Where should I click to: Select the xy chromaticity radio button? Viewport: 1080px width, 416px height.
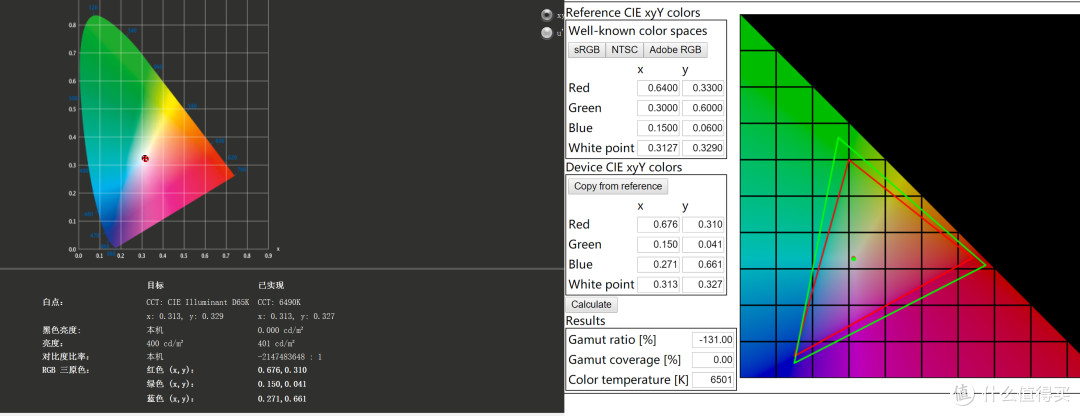tap(547, 15)
